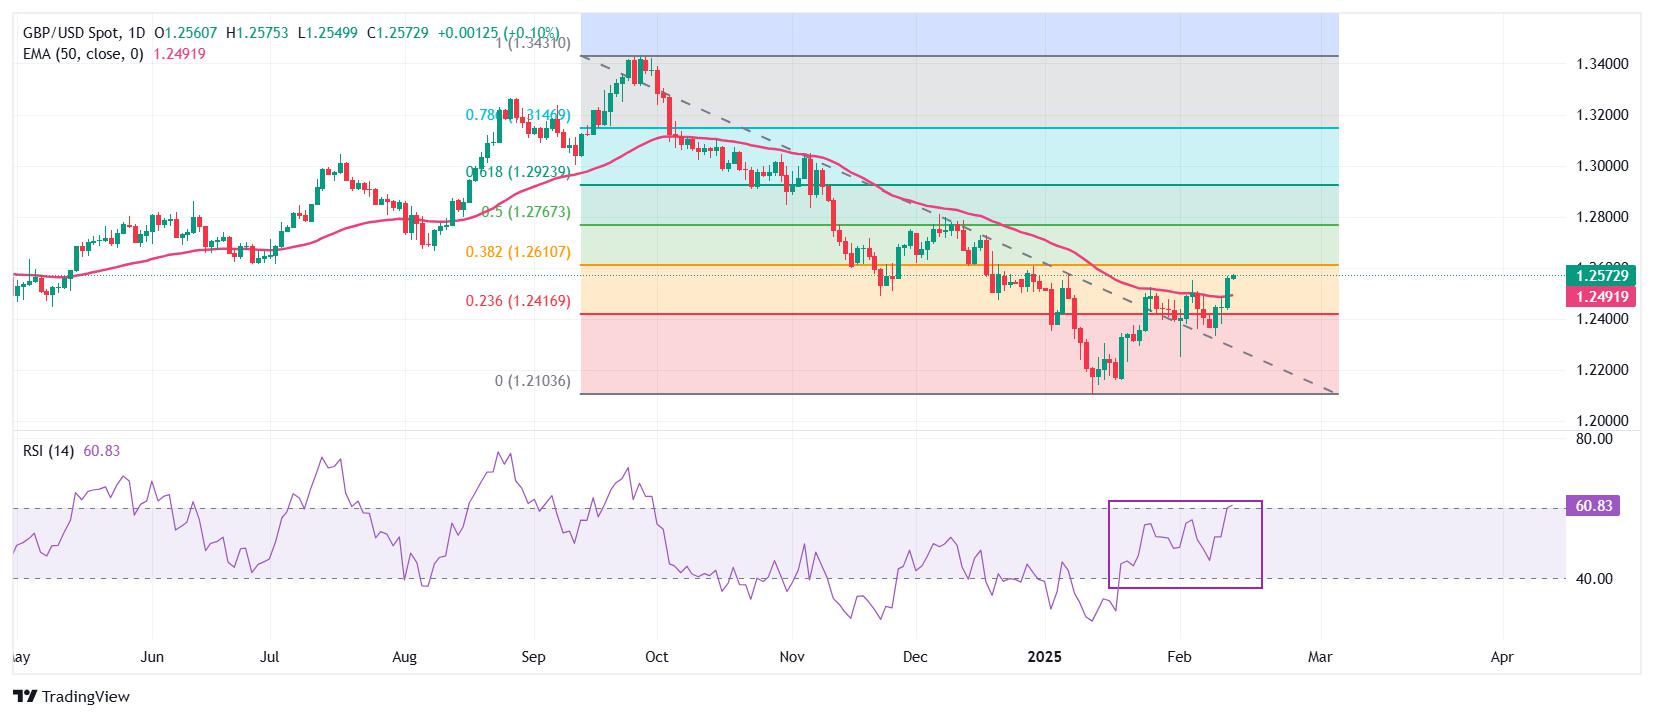The height and width of the screenshot is (718, 1654).
Task: Click the light blue Fibonacci zone above 1.34
Action: click(959, 35)
